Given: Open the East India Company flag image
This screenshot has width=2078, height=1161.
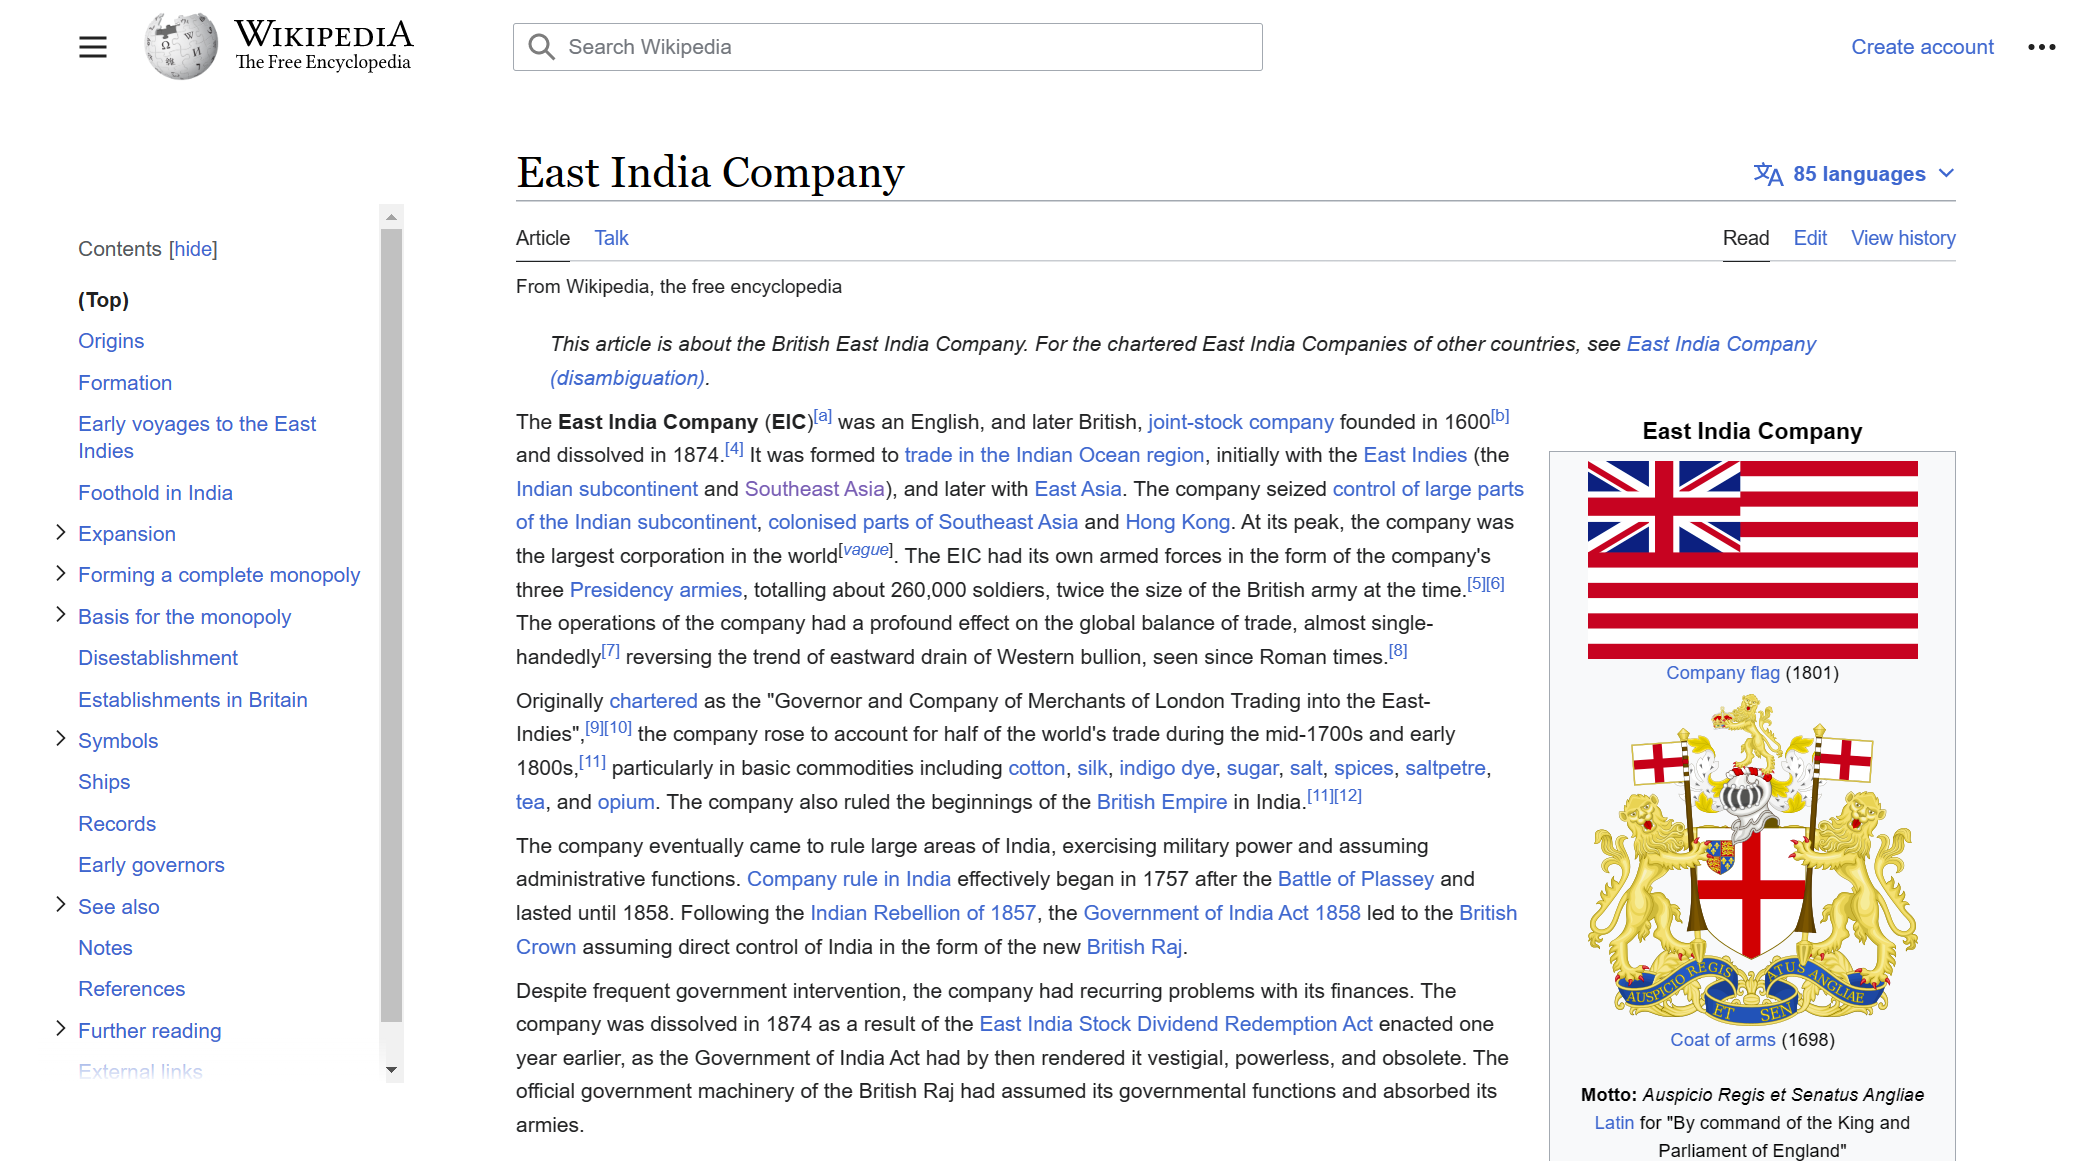Looking at the screenshot, I should click(1752, 560).
